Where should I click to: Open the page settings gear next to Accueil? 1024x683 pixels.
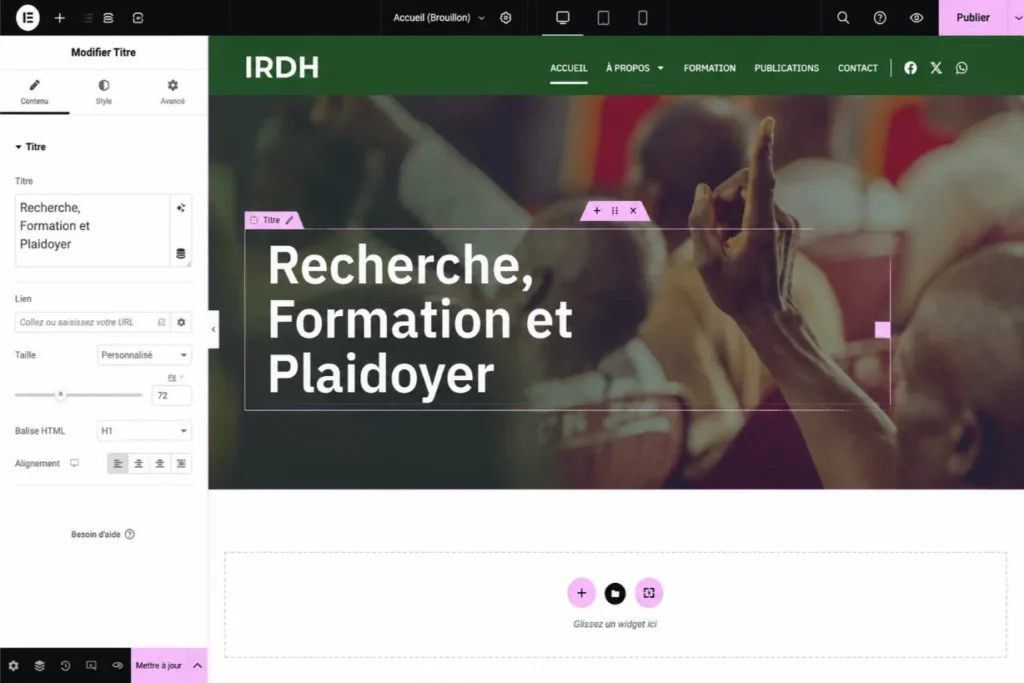(505, 18)
